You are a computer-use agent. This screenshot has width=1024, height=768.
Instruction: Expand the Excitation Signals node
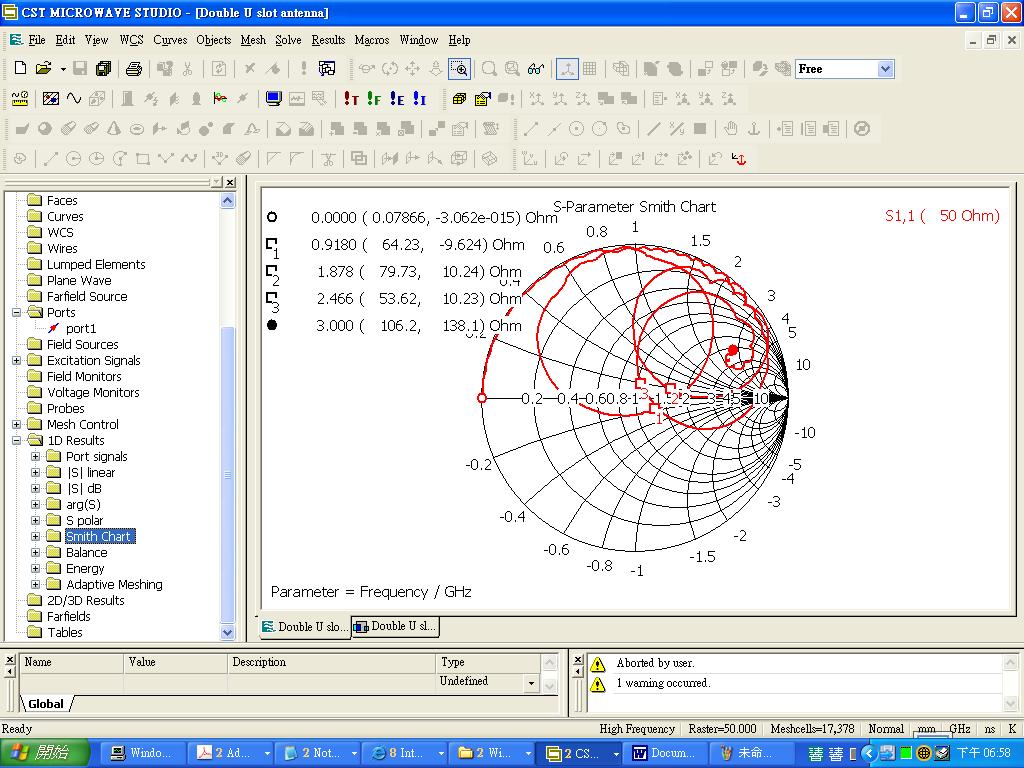[x=17, y=360]
